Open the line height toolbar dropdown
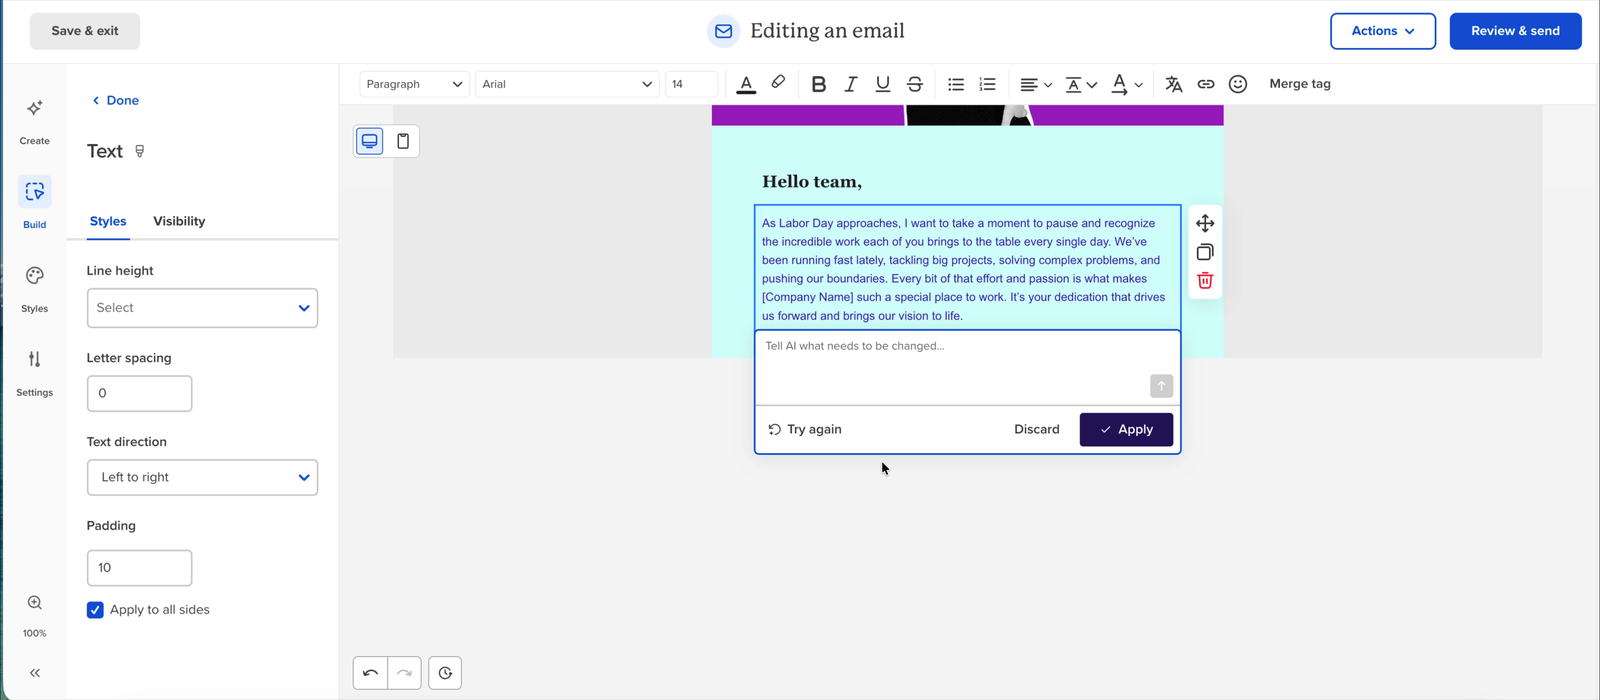 pyautogui.click(x=1080, y=84)
